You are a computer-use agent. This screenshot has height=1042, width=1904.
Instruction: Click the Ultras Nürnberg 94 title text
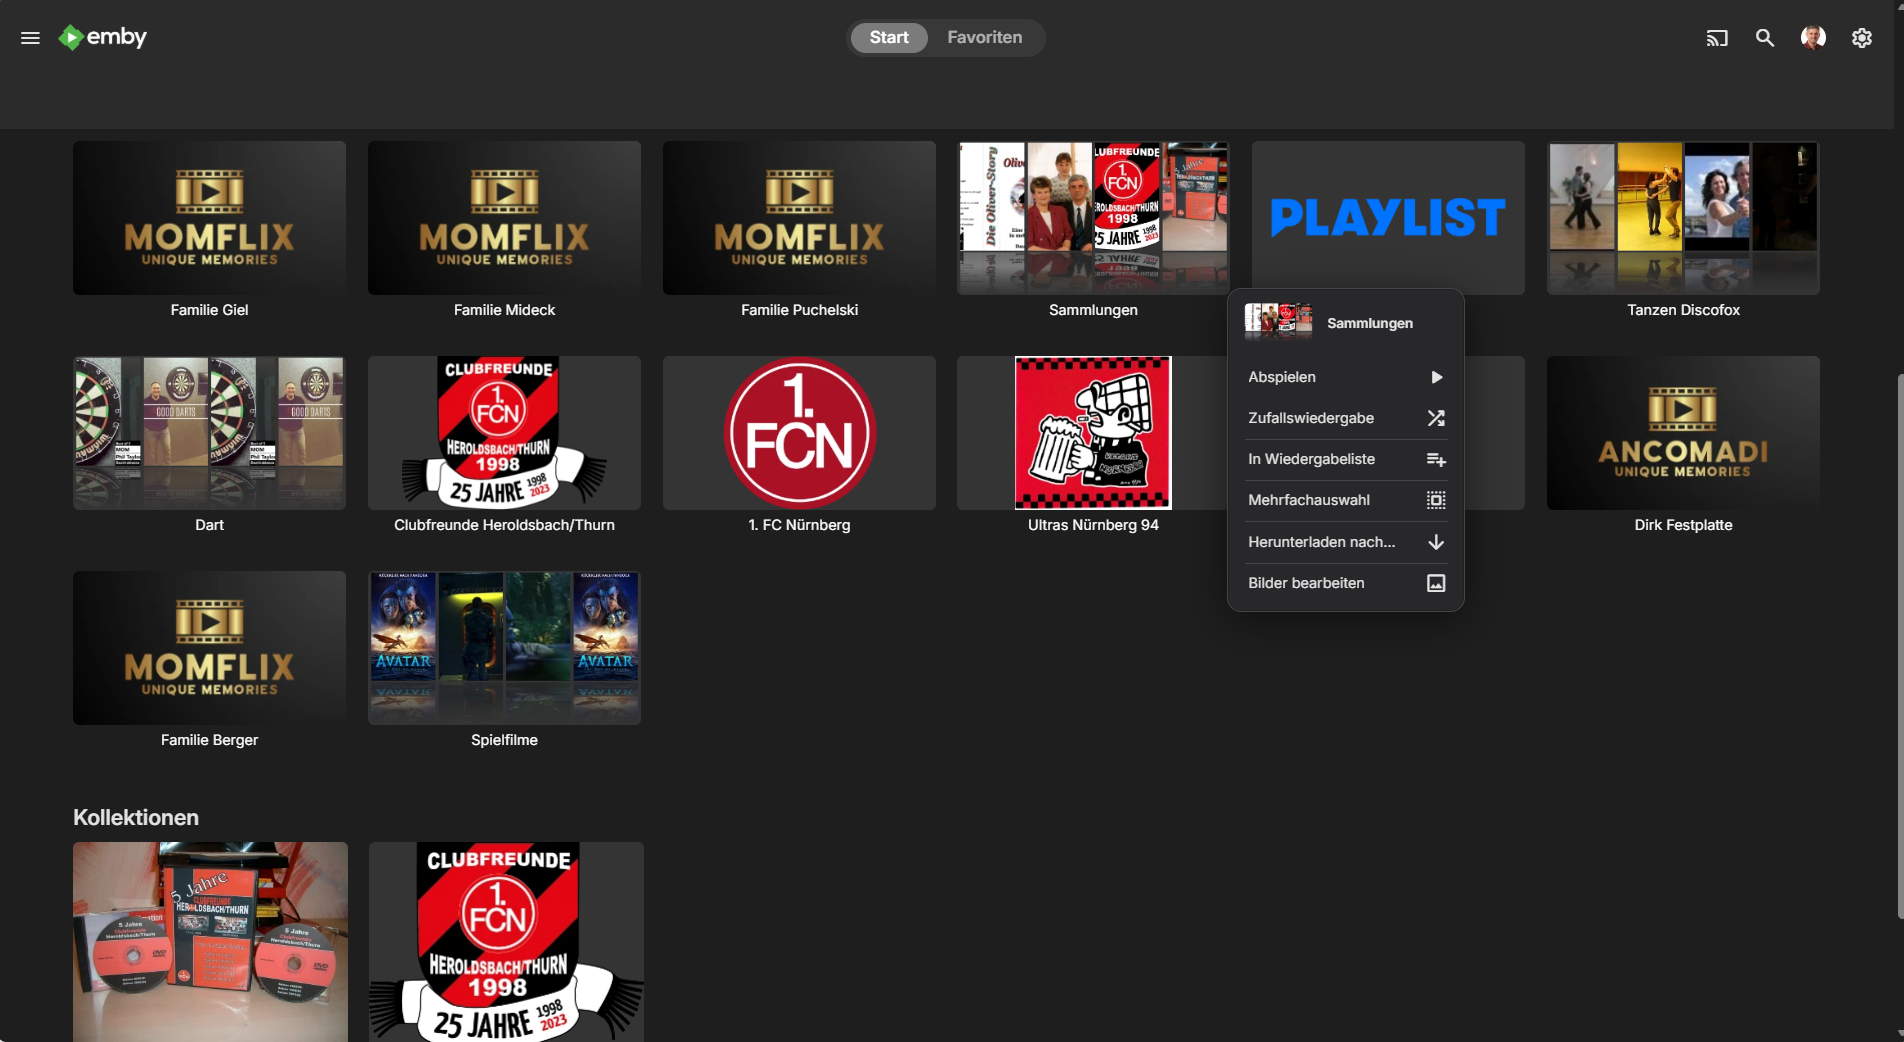tap(1093, 525)
